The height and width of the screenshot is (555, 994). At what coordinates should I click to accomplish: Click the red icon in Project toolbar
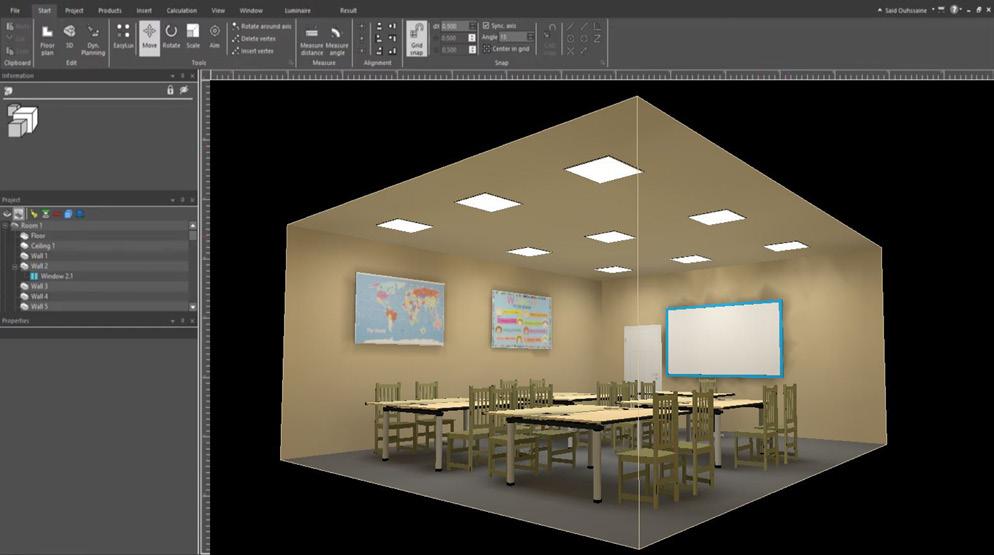point(57,214)
